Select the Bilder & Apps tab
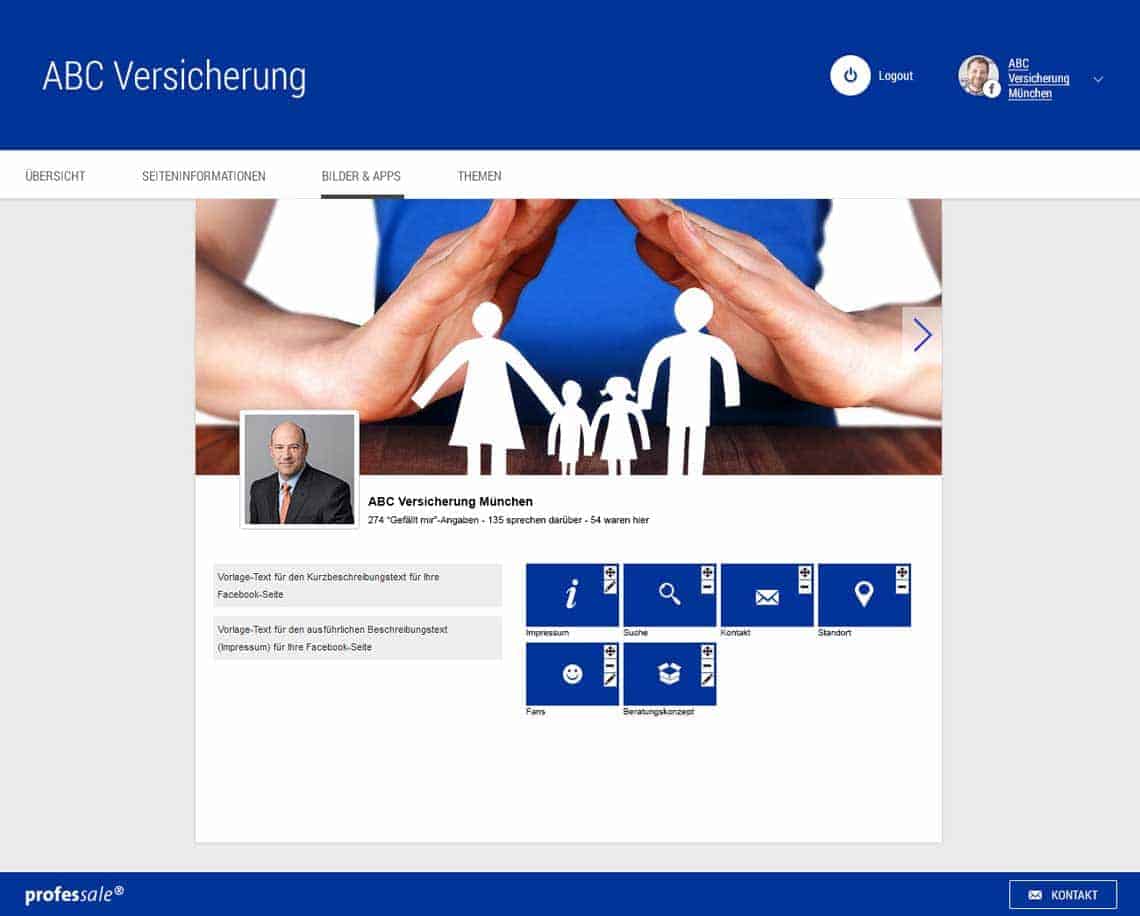This screenshot has width=1140, height=916. tap(361, 176)
